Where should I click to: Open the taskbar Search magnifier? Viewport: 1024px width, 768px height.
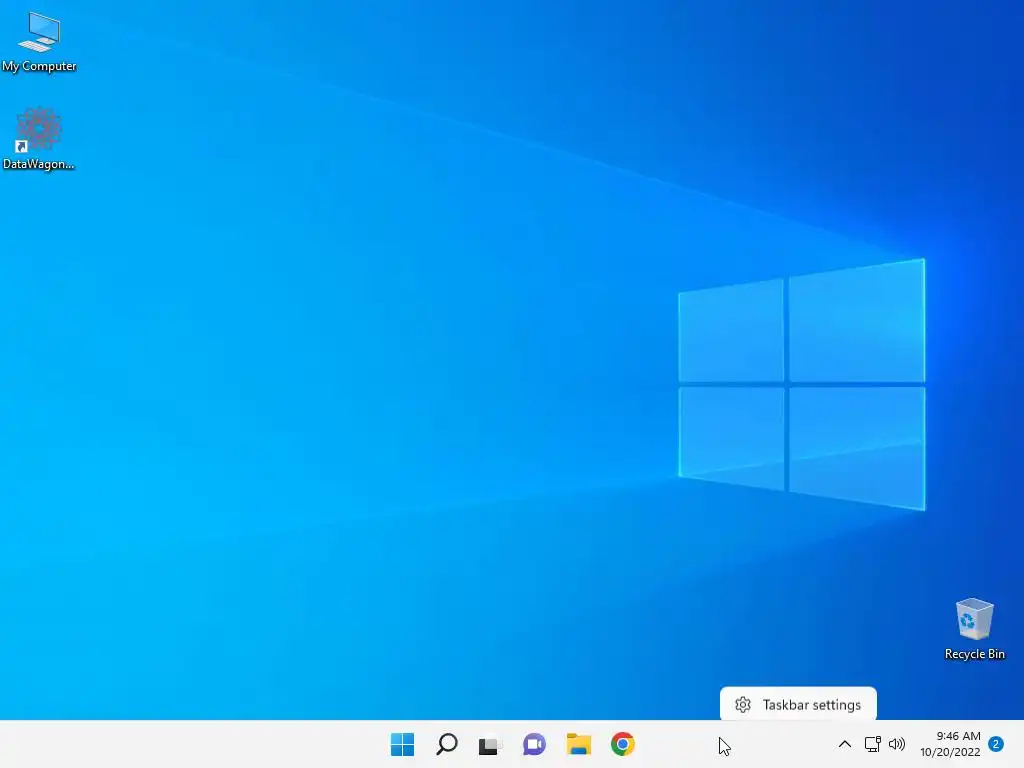point(447,744)
